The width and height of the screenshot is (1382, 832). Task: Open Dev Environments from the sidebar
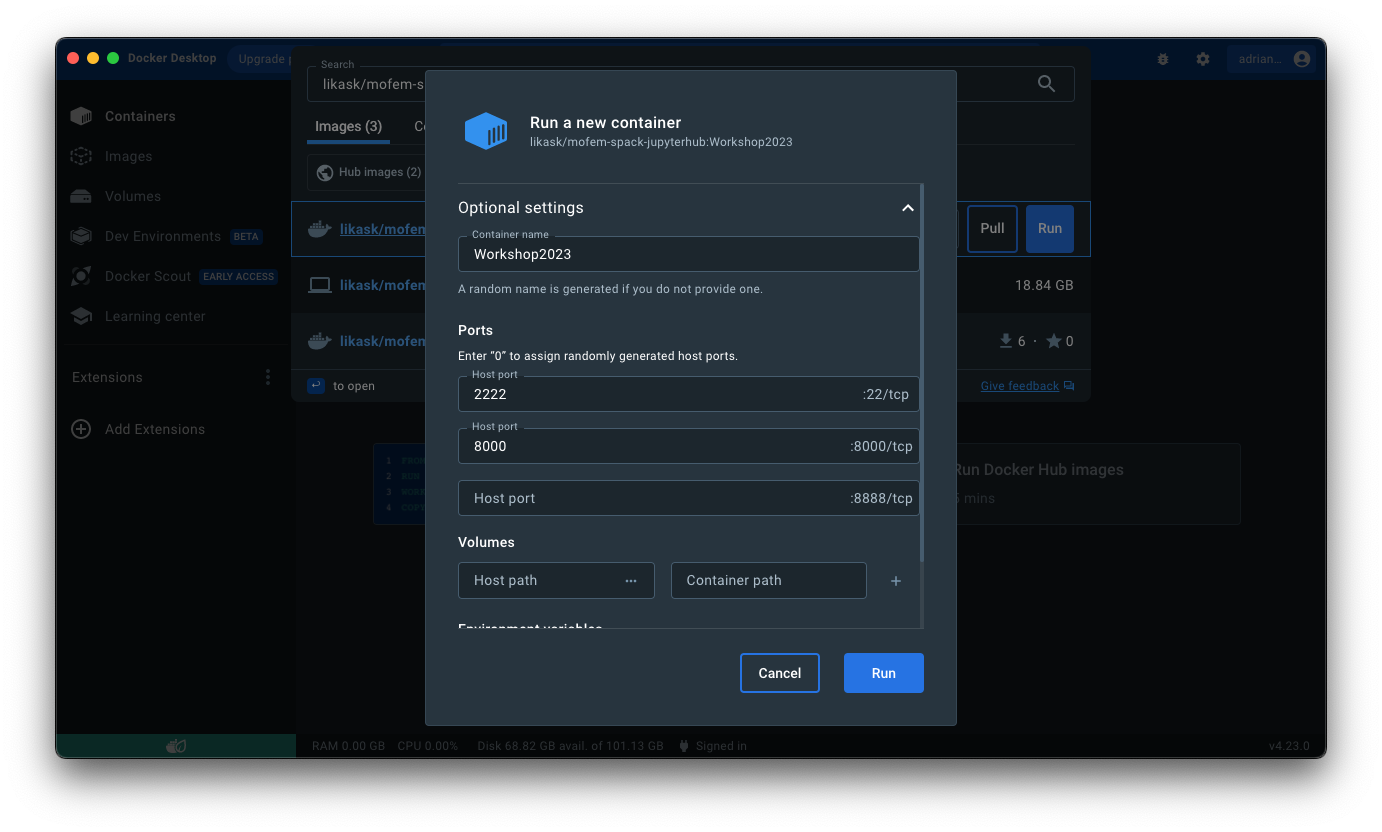click(x=81, y=236)
